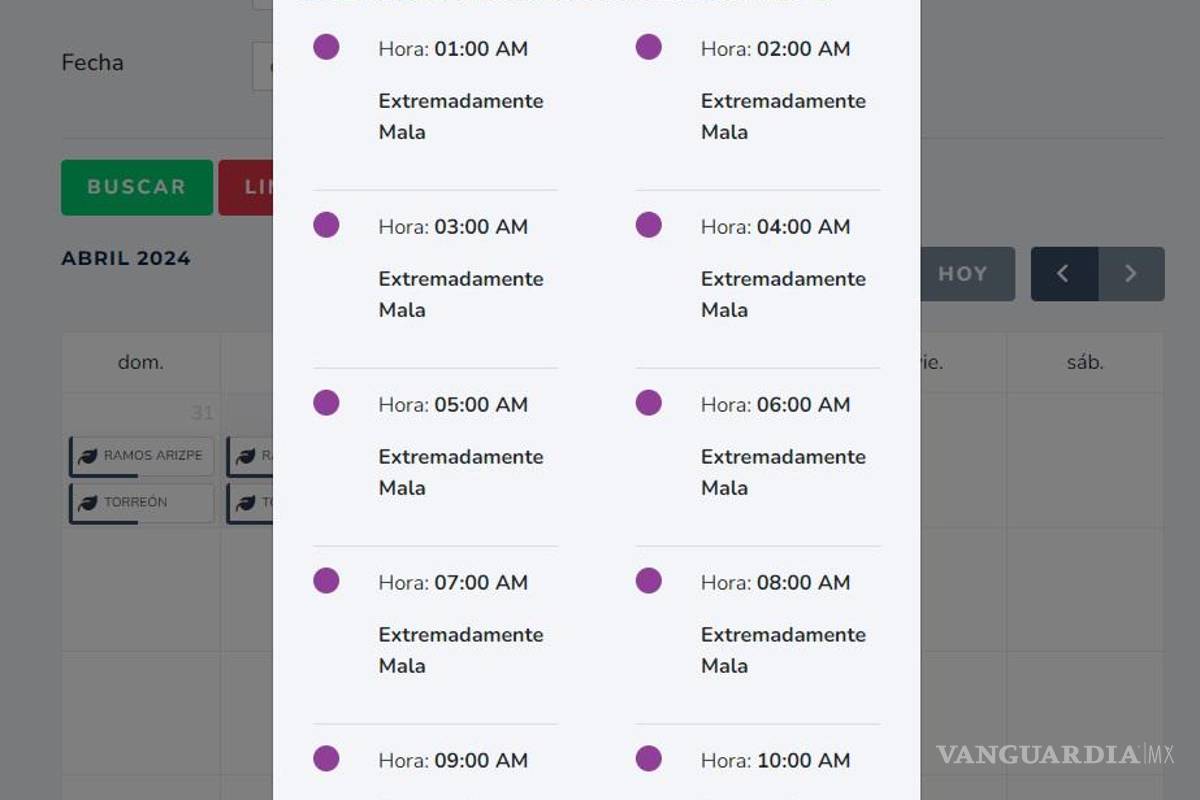1200x800 pixels.
Task: Click the purple dot for 01:00 AM
Action: point(326,47)
